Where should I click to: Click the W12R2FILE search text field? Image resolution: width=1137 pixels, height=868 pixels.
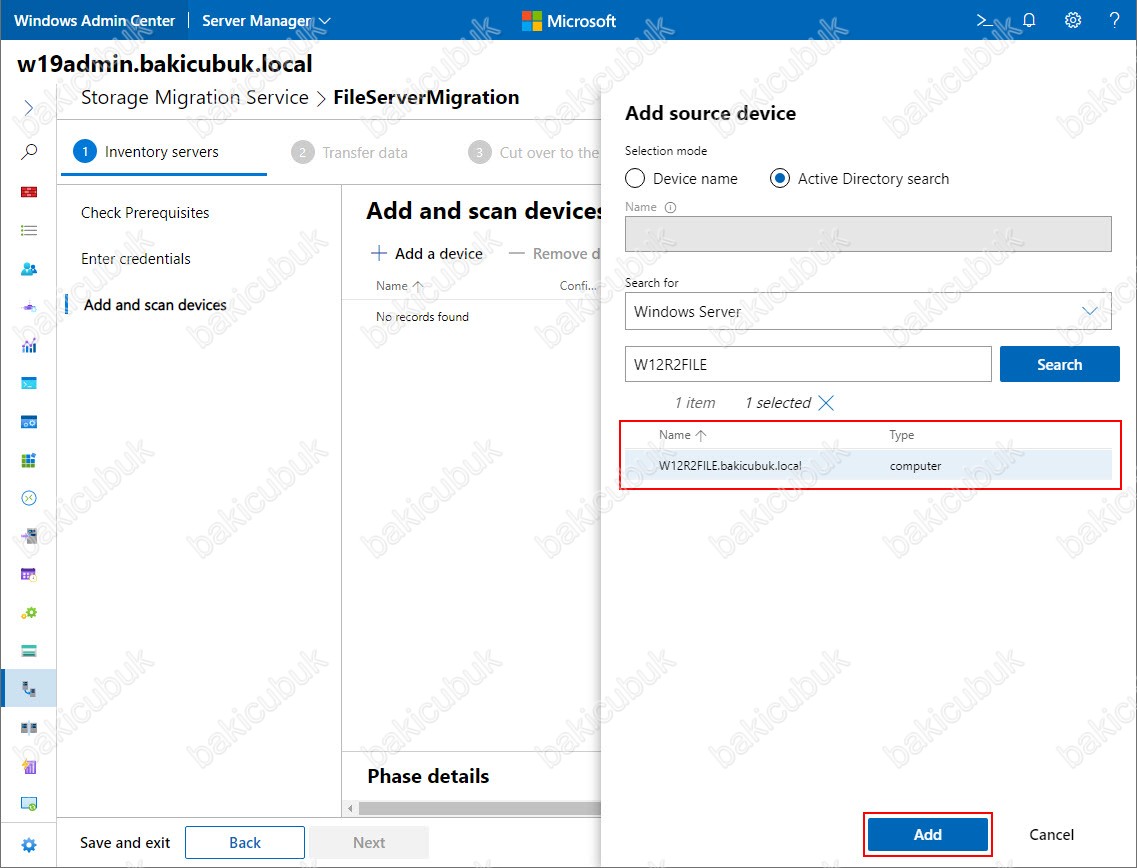pyautogui.click(x=808, y=364)
